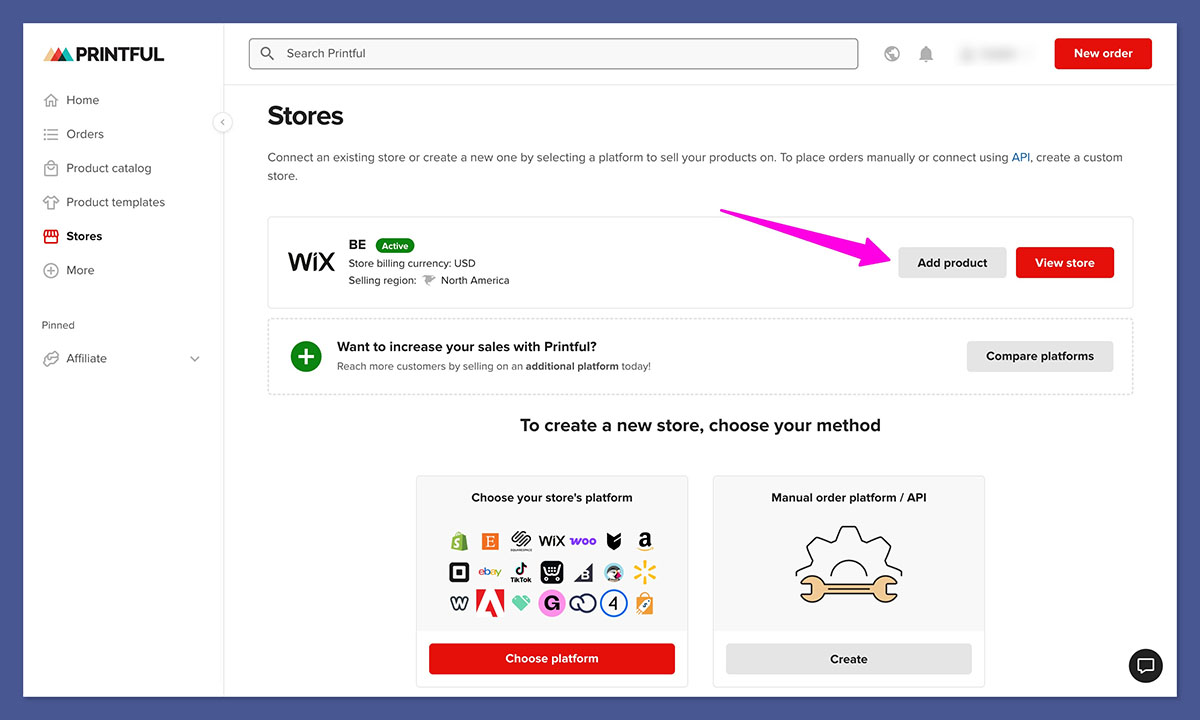Click the "North America" selling region

(x=475, y=280)
